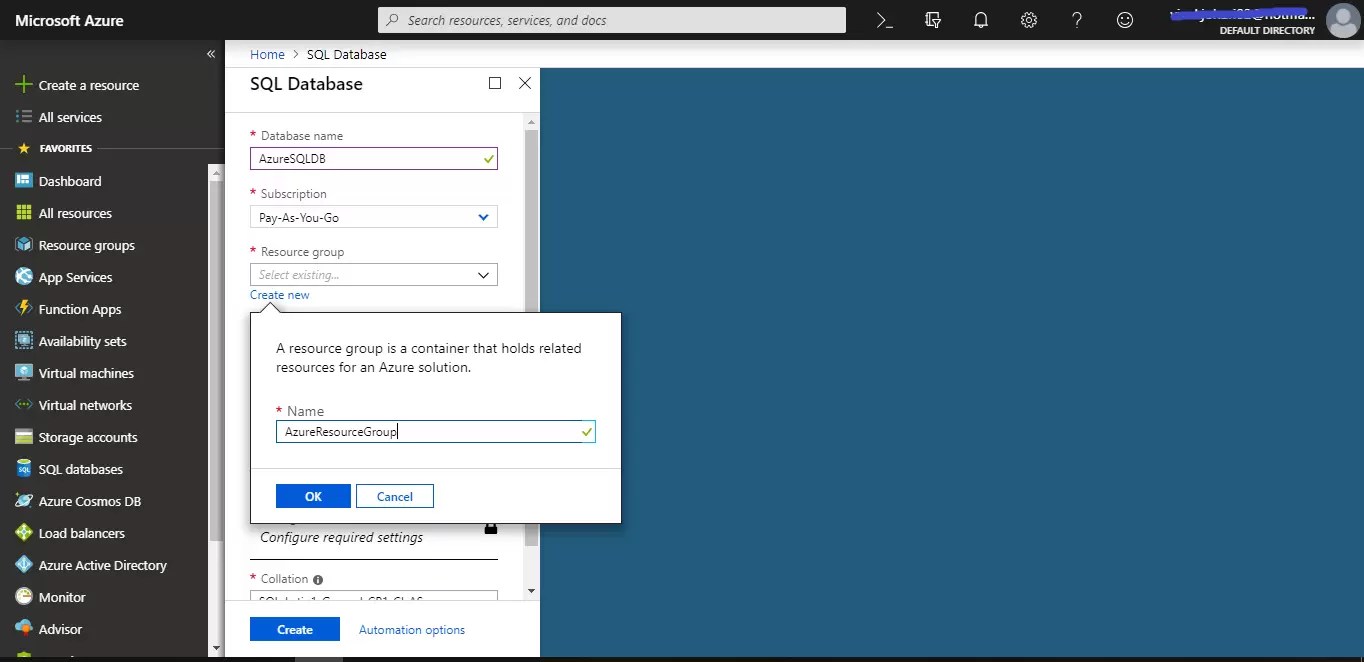Open the Monitor service

click(64, 596)
